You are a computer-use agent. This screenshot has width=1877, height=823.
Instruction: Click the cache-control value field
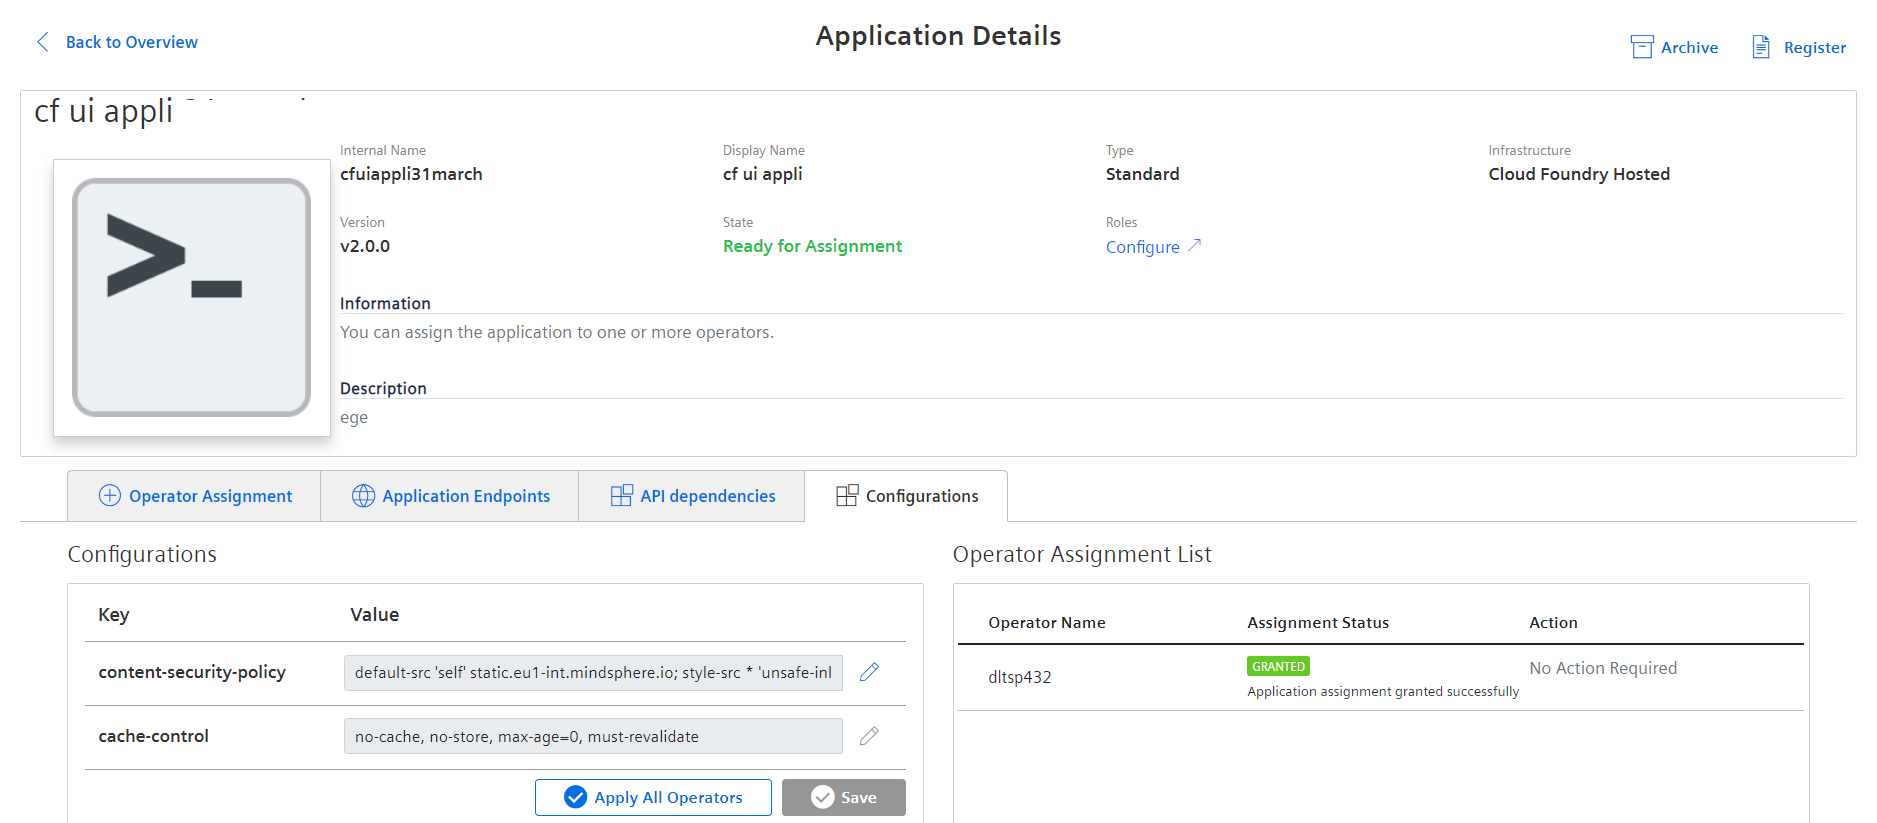coord(593,736)
